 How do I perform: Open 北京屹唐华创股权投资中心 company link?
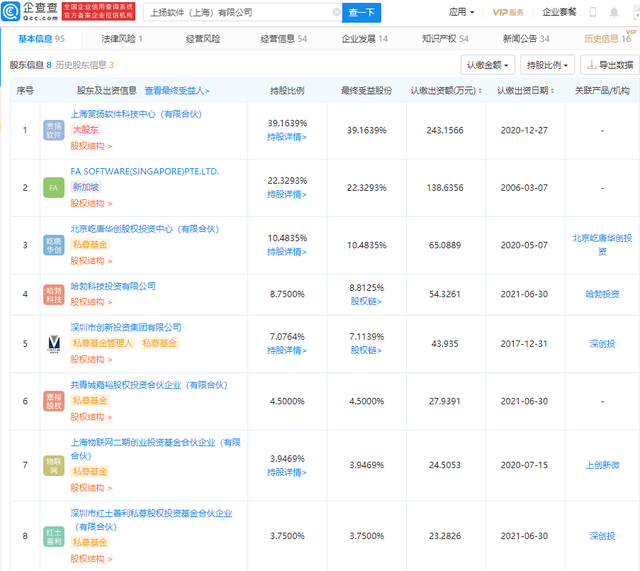145,229
